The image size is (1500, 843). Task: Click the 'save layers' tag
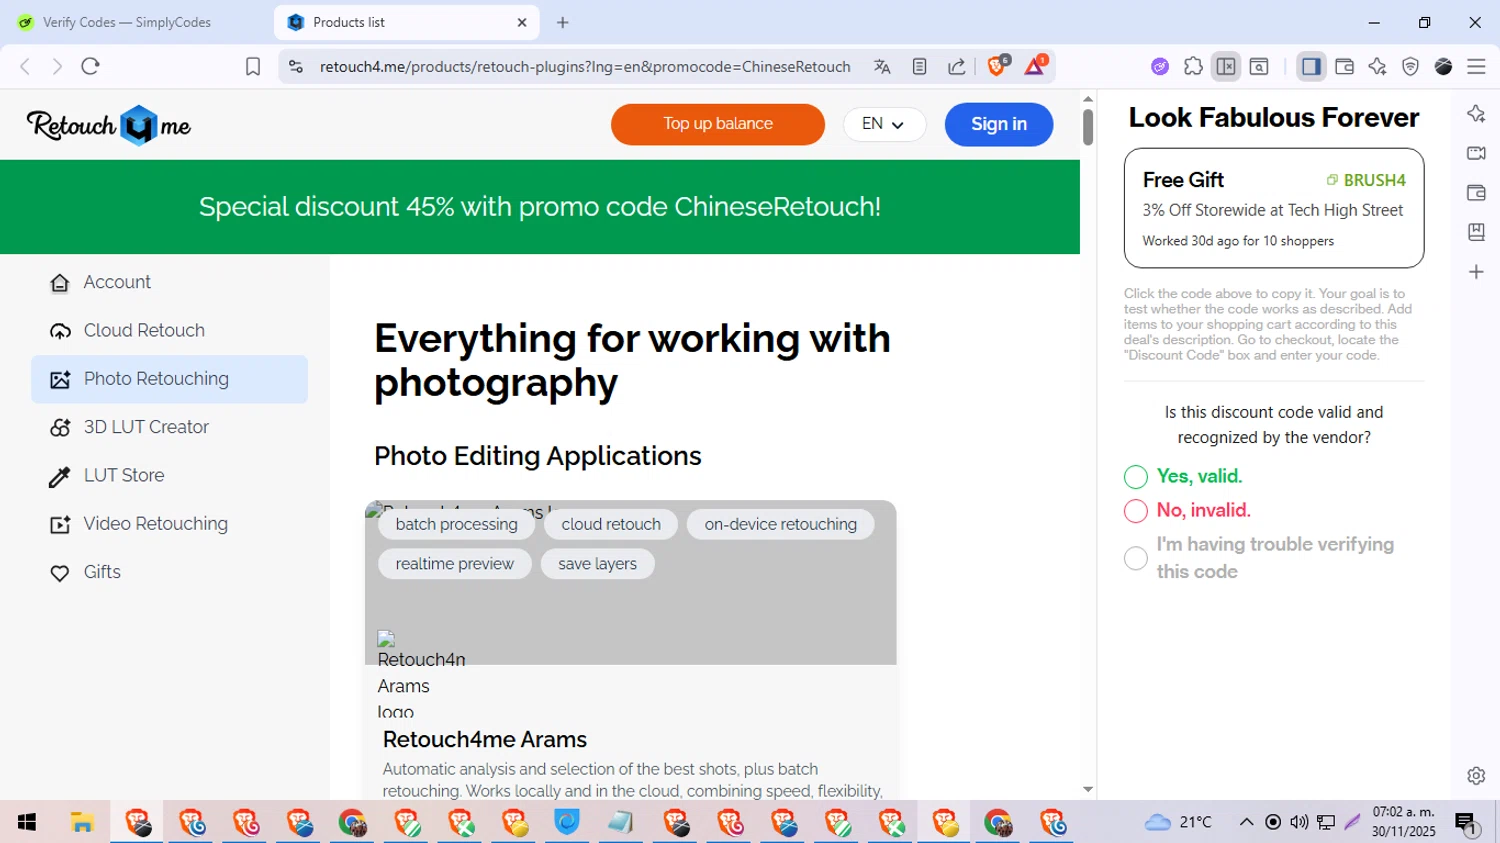tap(597, 564)
